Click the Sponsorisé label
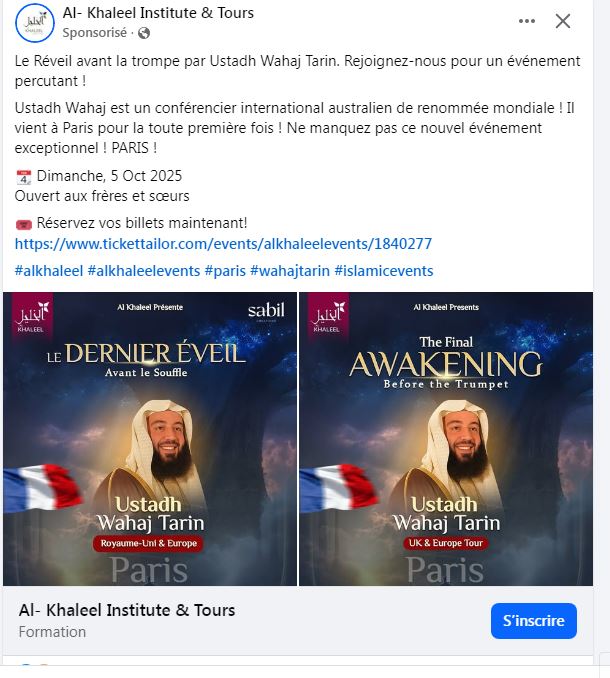This screenshot has height=678, width=610. click(95, 33)
